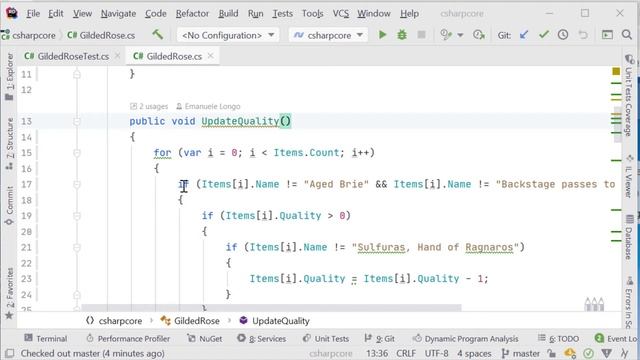640x360 pixels.
Task: Collapse the if block fold on line 17
Action: click(x=77, y=184)
